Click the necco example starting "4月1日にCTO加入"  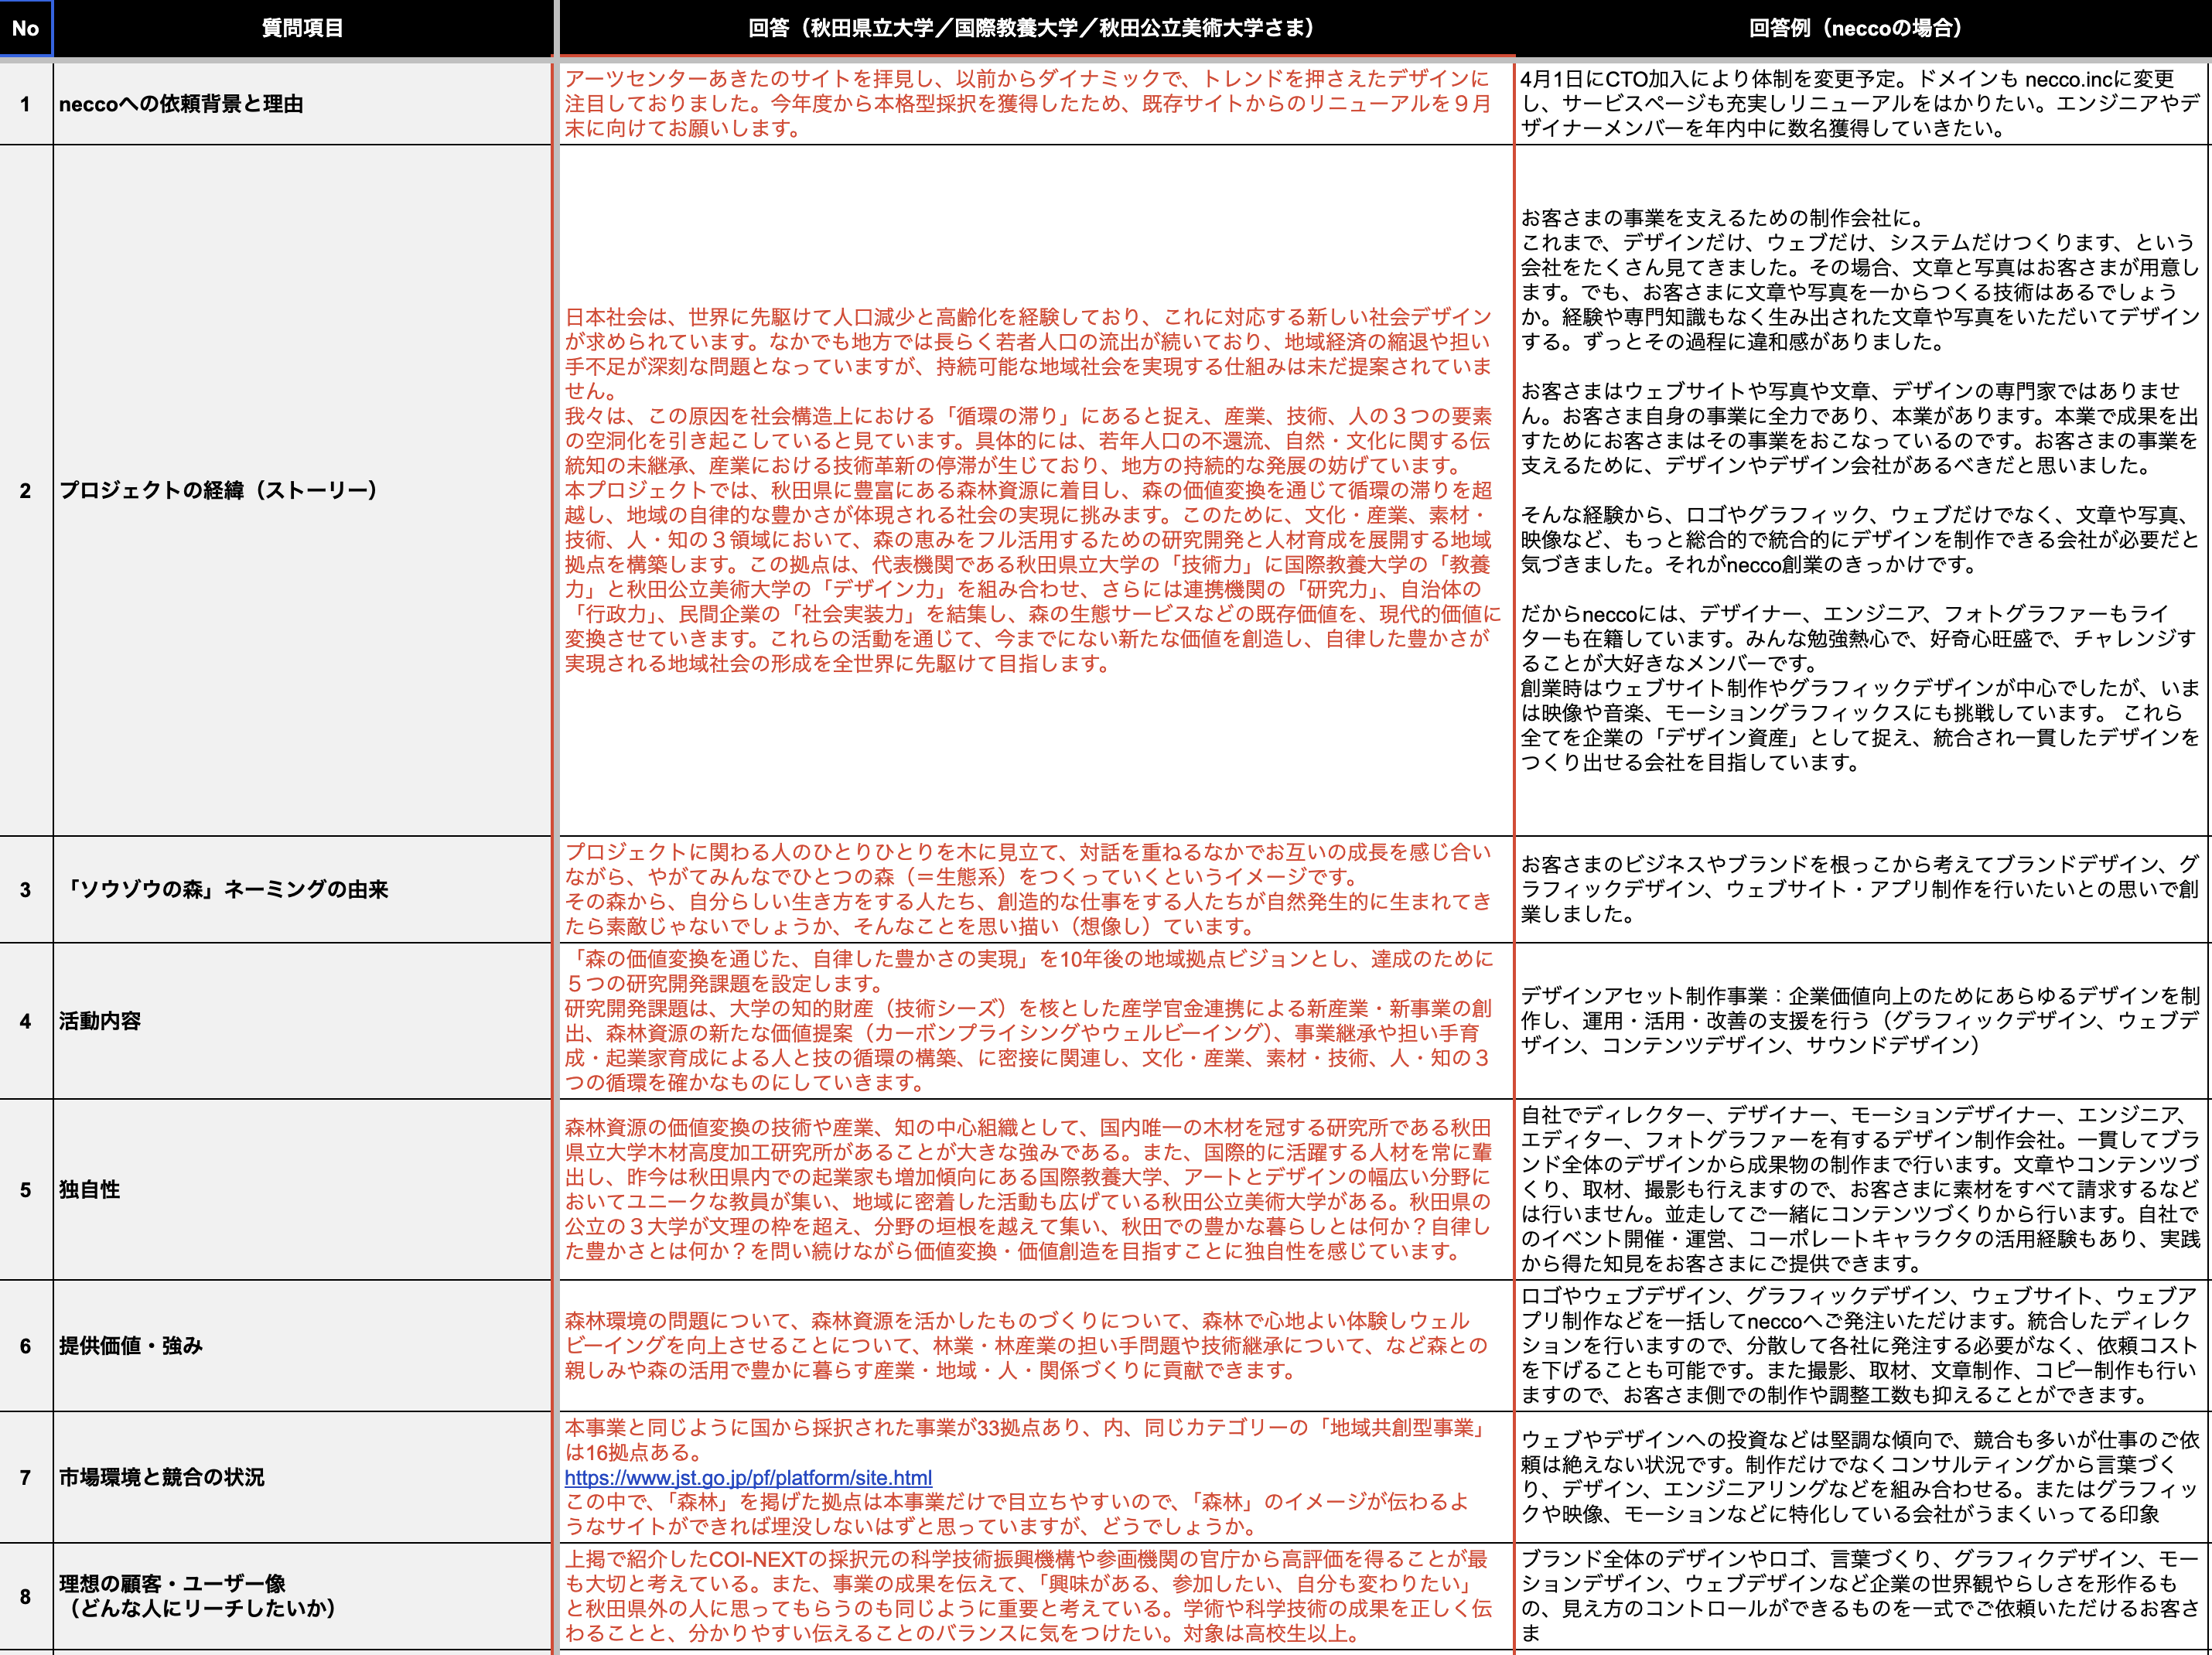(x=1862, y=104)
